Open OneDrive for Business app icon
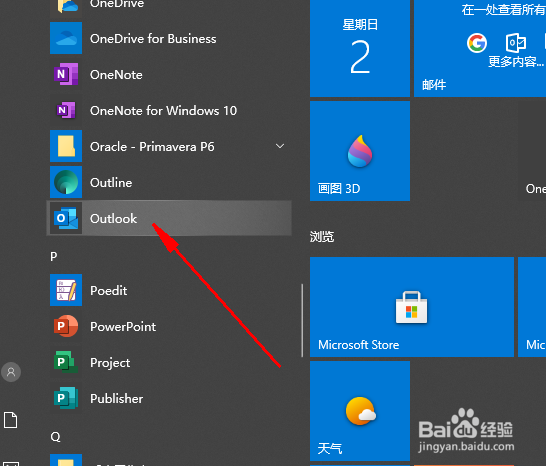Screen dimensions: 546x466 66,38
